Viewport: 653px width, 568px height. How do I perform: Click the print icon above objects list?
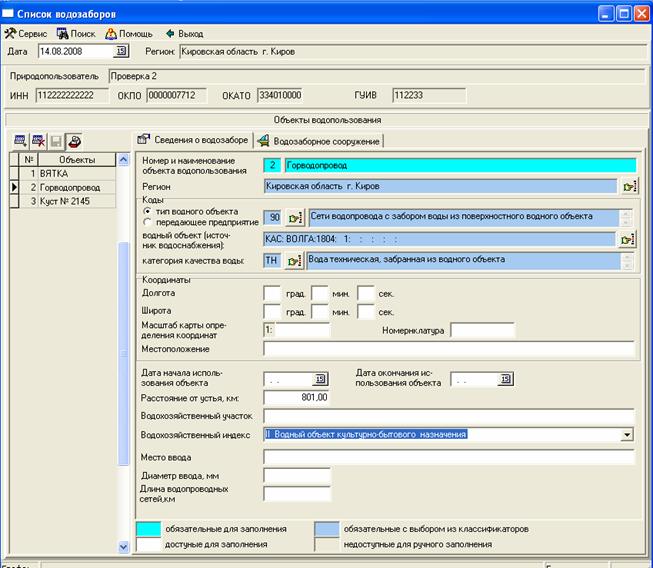(75, 141)
